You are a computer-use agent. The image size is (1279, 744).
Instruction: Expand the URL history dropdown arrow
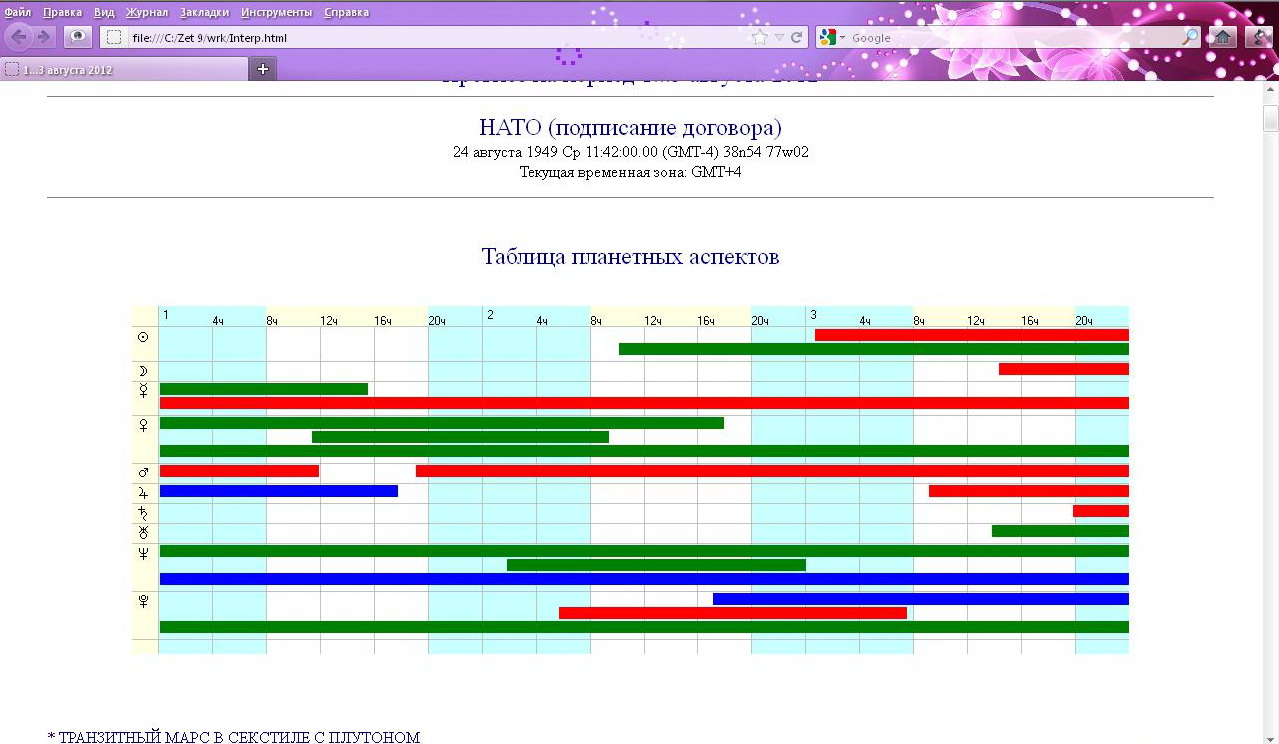point(779,38)
